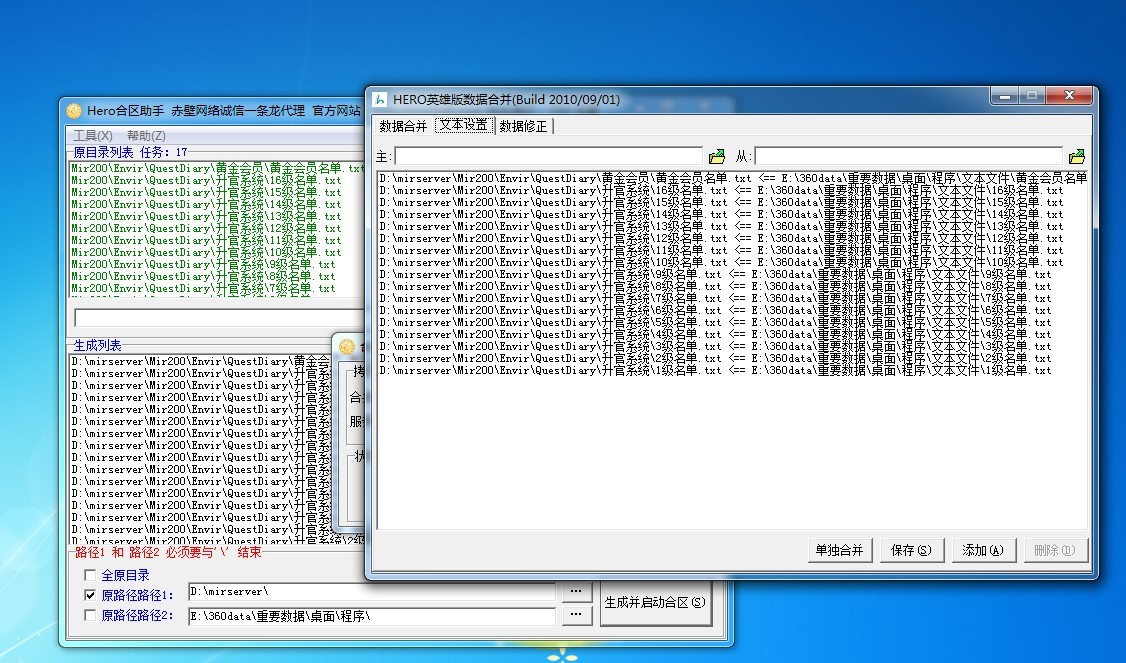Image resolution: width=1126 pixels, height=663 pixels.
Task: Click the folder browse icon beside the 从 field
Action: (1076, 157)
